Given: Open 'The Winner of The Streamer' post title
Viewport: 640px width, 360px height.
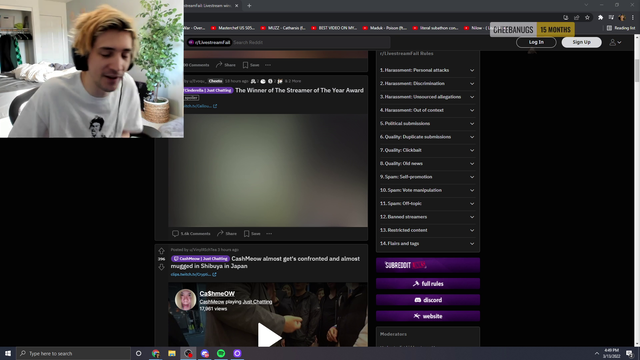Looking at the screenshot, I should coord(299,90).
